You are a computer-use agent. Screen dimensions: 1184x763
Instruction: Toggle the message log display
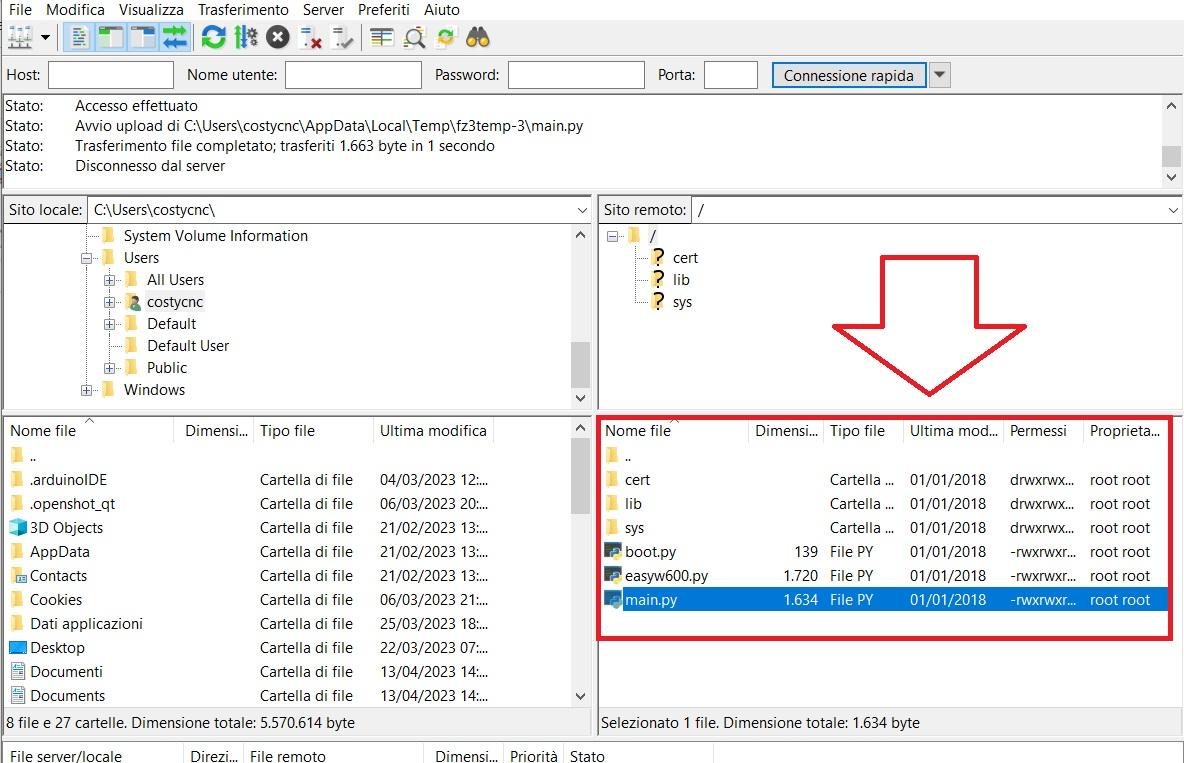[x=79, y=37]
